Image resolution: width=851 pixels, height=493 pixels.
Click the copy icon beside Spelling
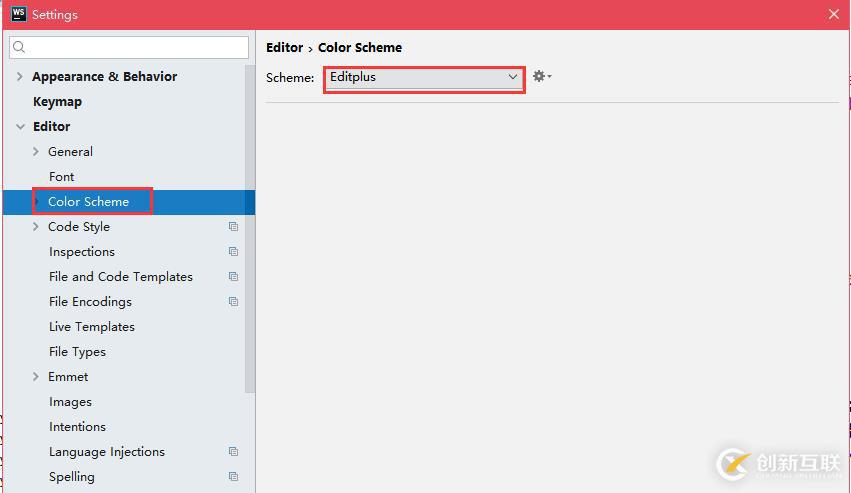[x=233, y=476]
